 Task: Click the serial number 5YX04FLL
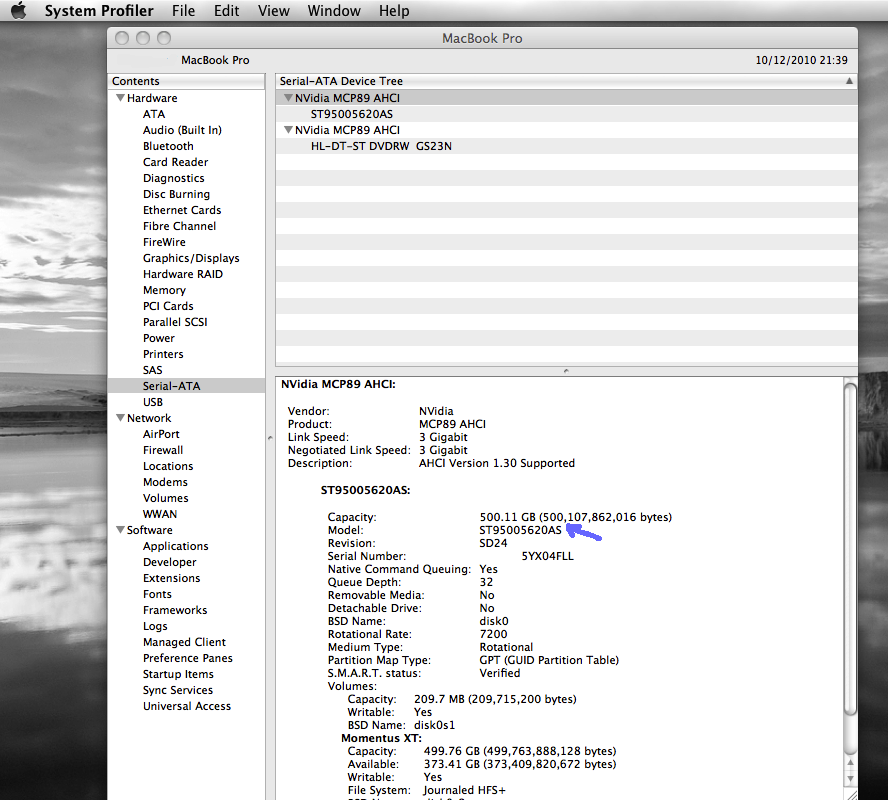pos(547,556)
